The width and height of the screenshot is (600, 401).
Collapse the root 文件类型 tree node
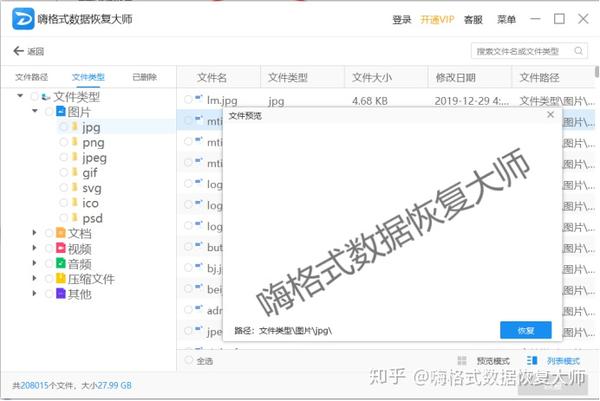20,96
